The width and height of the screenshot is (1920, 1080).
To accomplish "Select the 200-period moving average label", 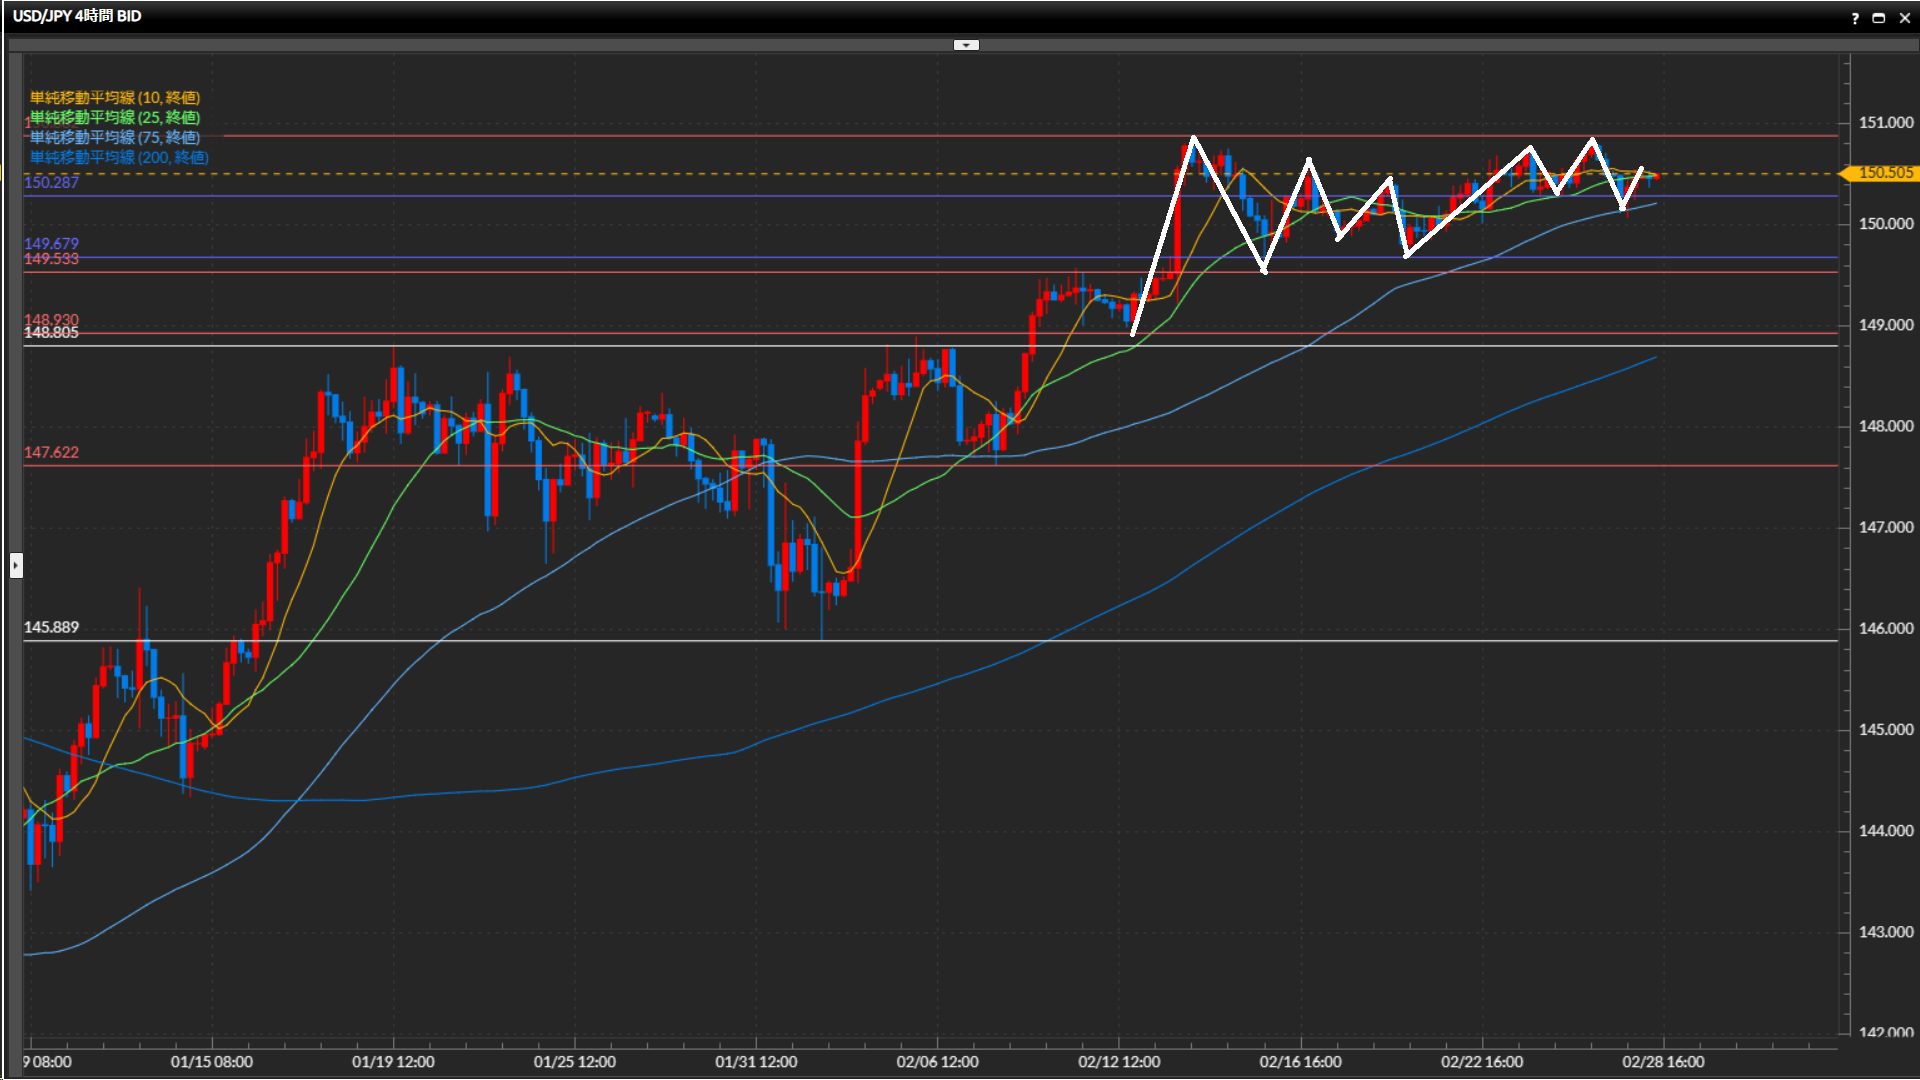I will 119,157.
